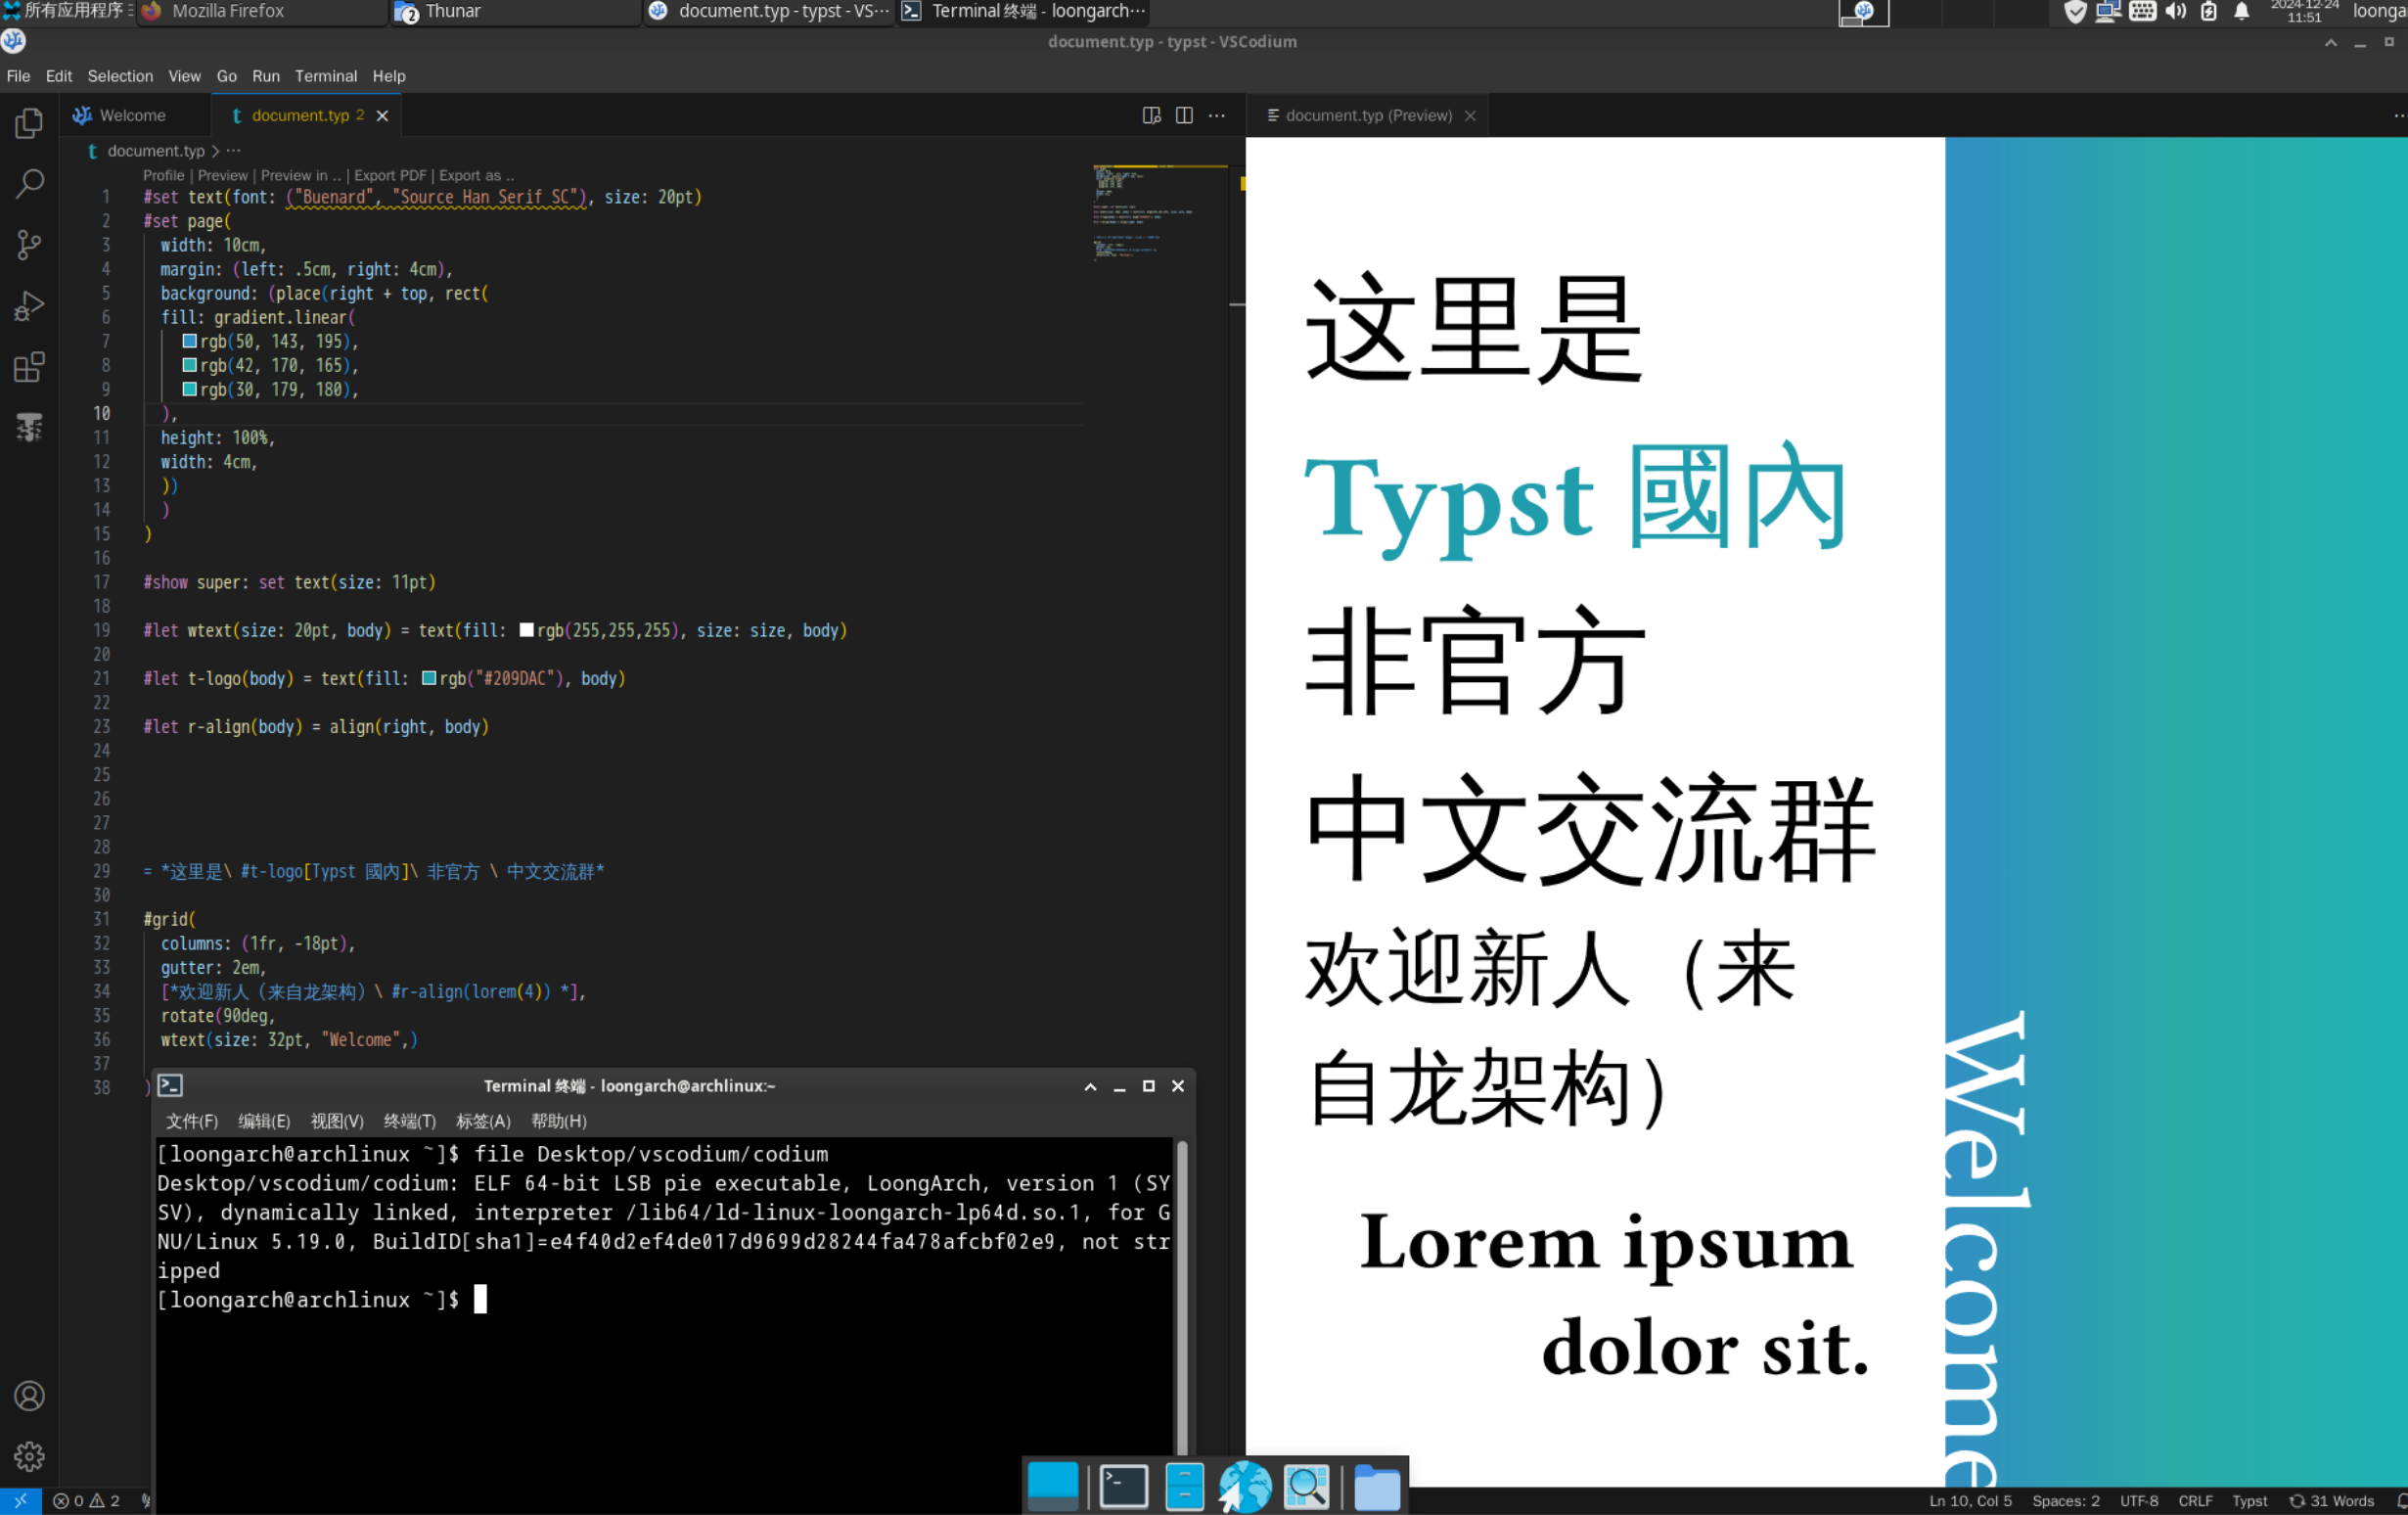Click the white rgb(255,255,255) color swatch
The width and height of the screenshot is (2408, 1515).
[527, 631]
